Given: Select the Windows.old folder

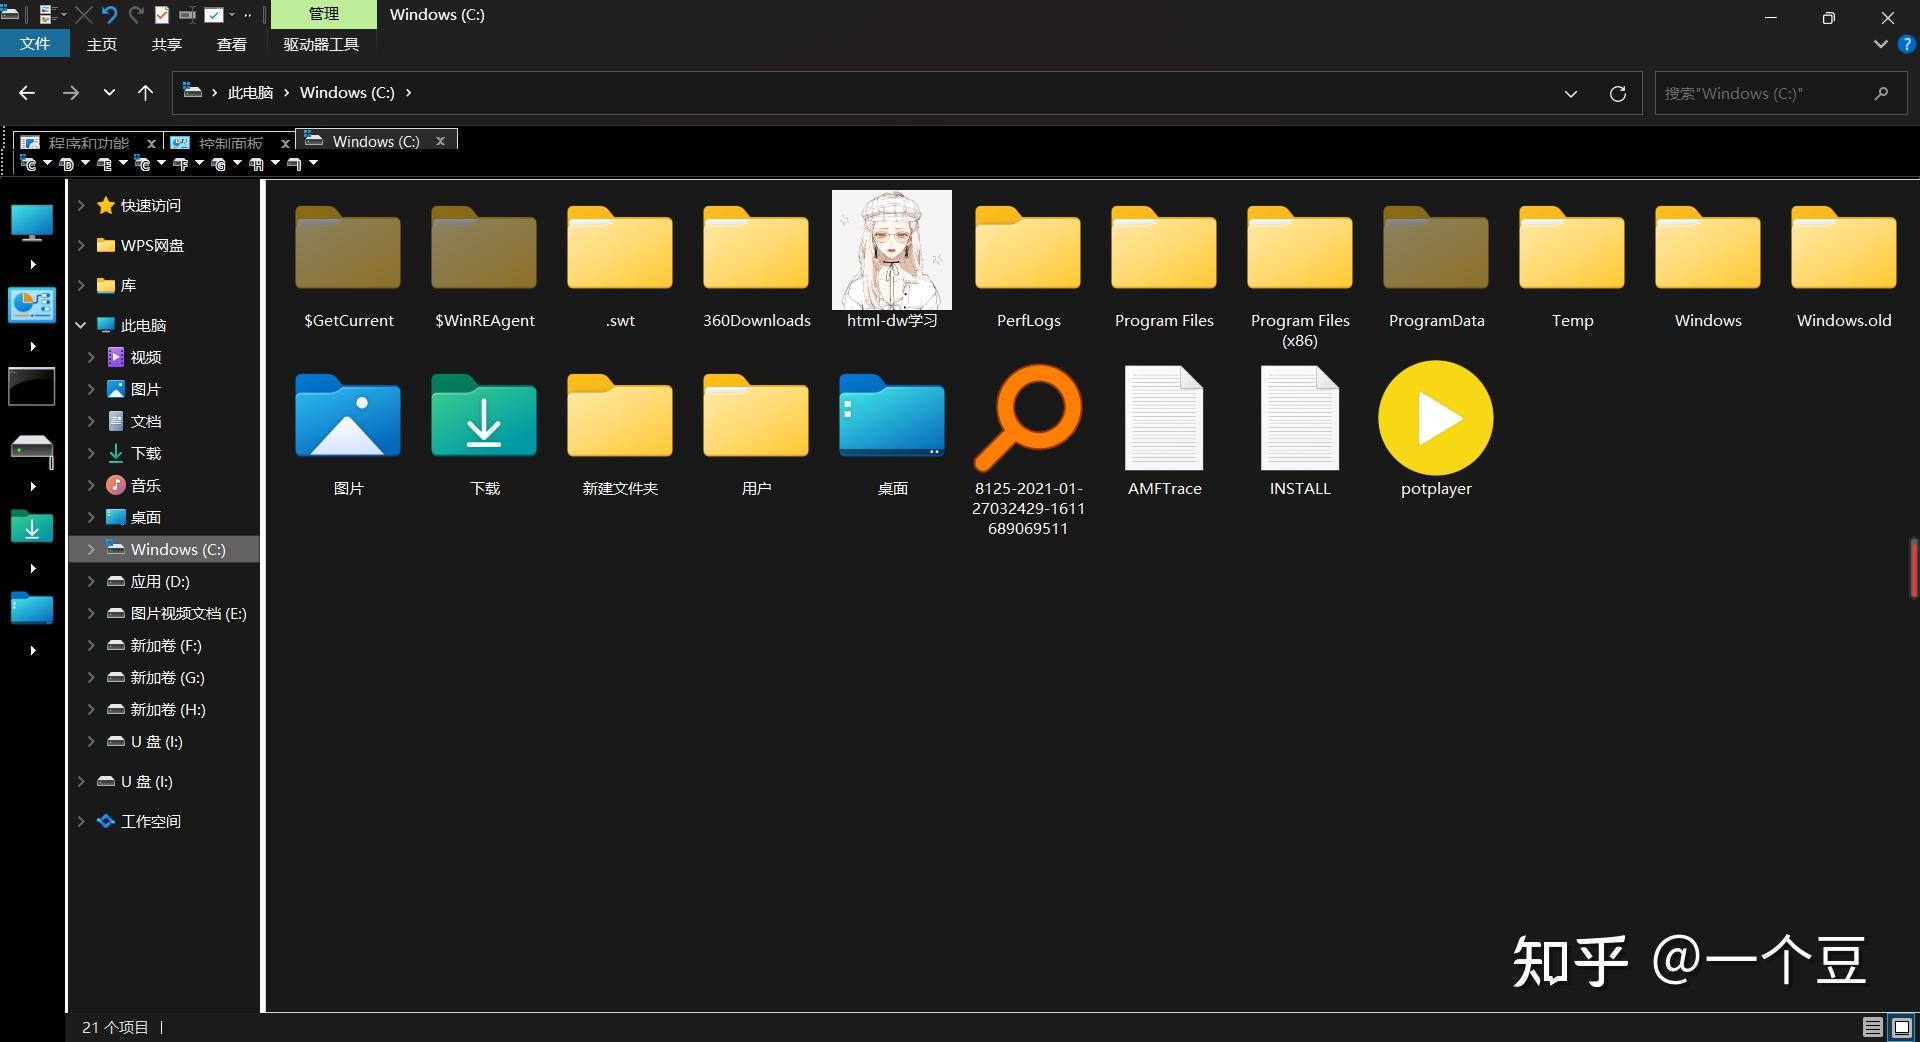Looking at the screenshot, I should (x=1844, y=262).
